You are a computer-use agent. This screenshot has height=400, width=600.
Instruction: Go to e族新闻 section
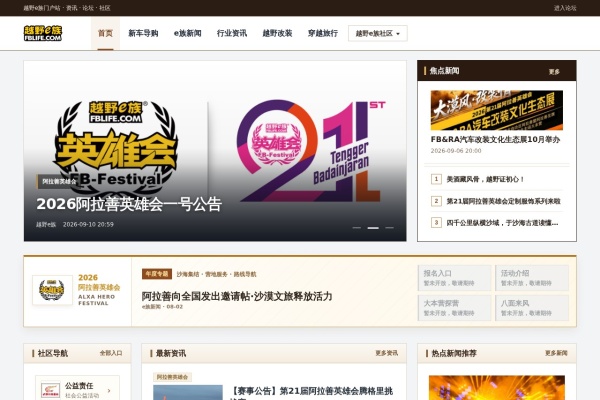pos(188,33)
